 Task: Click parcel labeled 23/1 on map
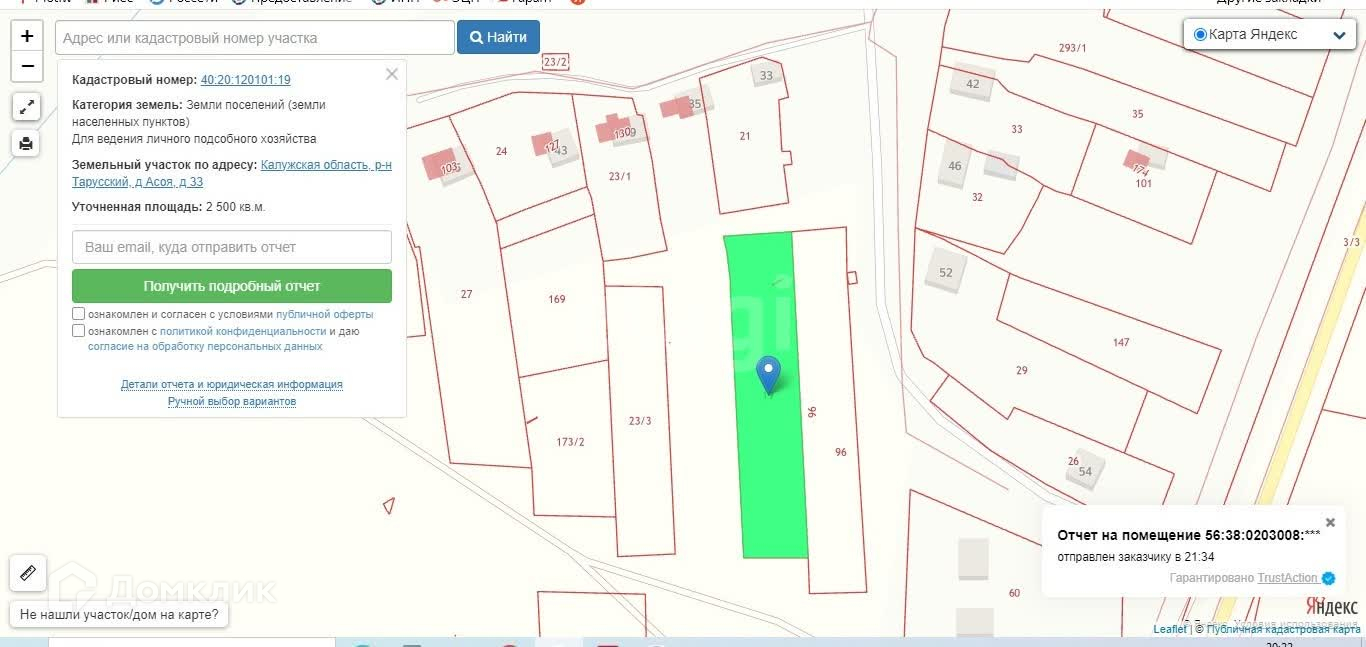tap(620, 177)
